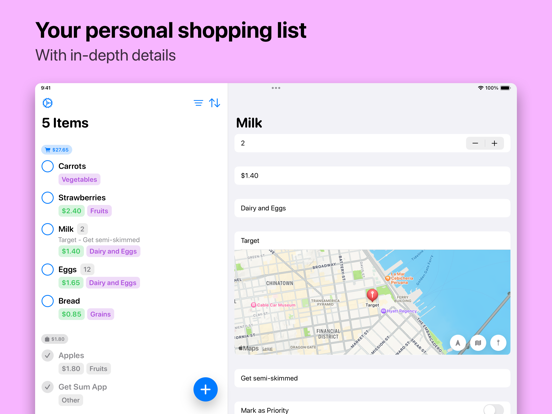552x414 pixels.
Task: Uncheck the Get Sum App item
Action: 48,387
